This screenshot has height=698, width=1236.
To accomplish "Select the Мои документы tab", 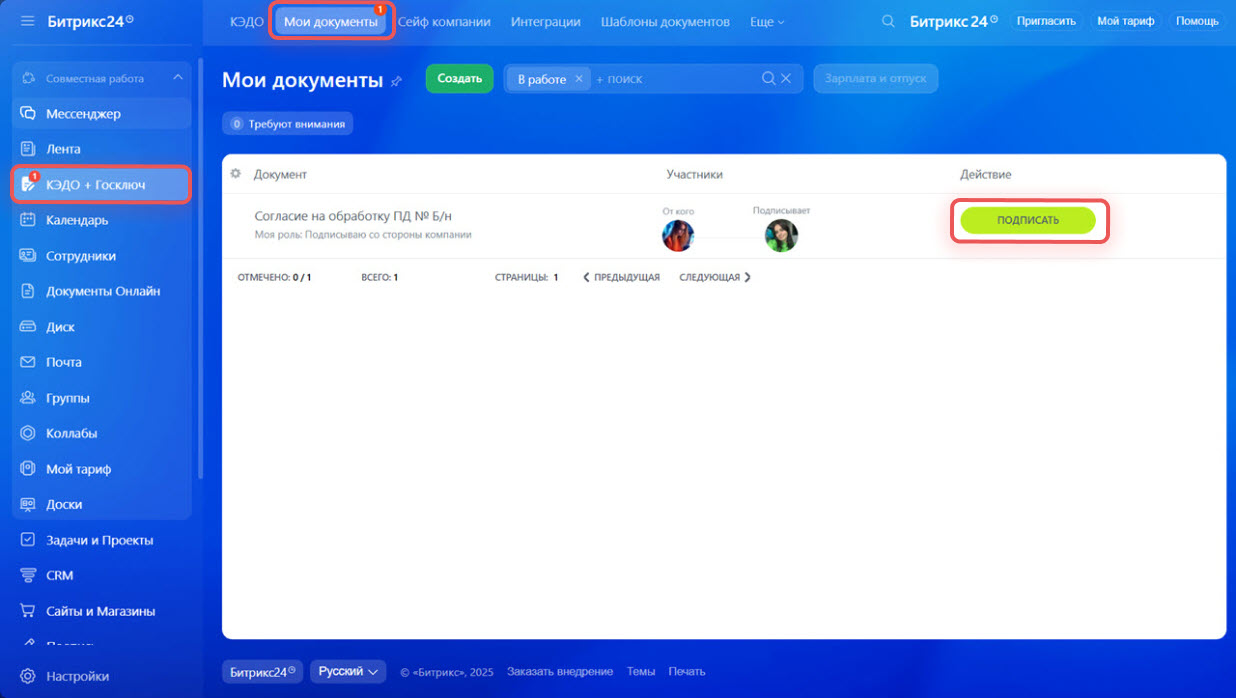I will pos(331,21).
